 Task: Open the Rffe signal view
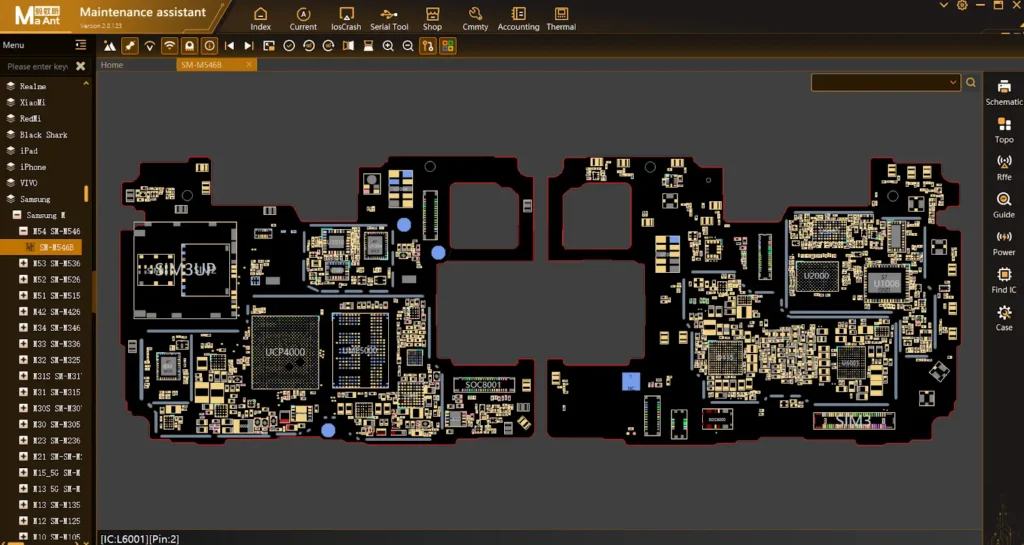pyautogui.click(x=1004, y=166)
